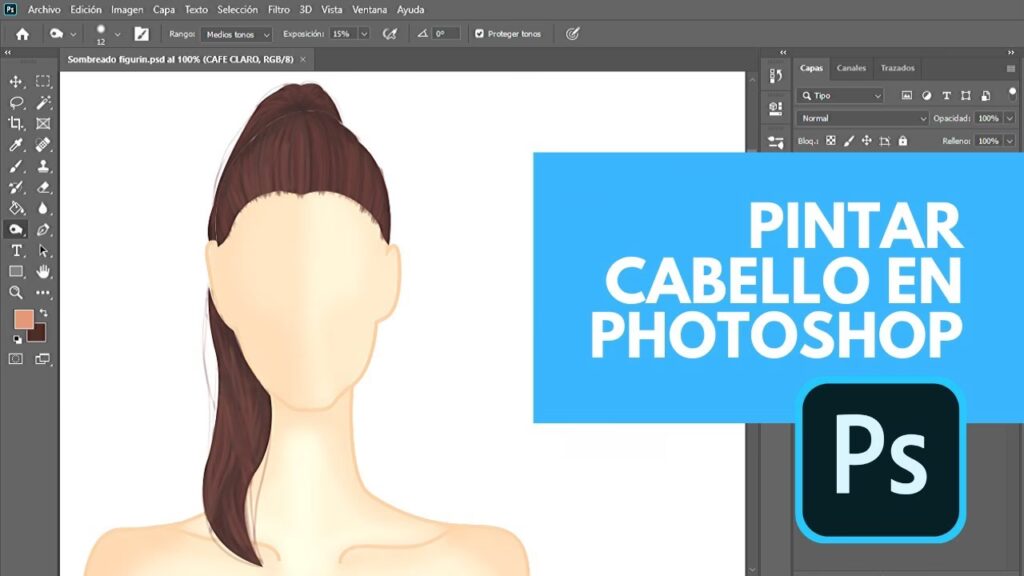
Task: Toggle the layer filter on/off switch
Action: tap(1012, 94)
